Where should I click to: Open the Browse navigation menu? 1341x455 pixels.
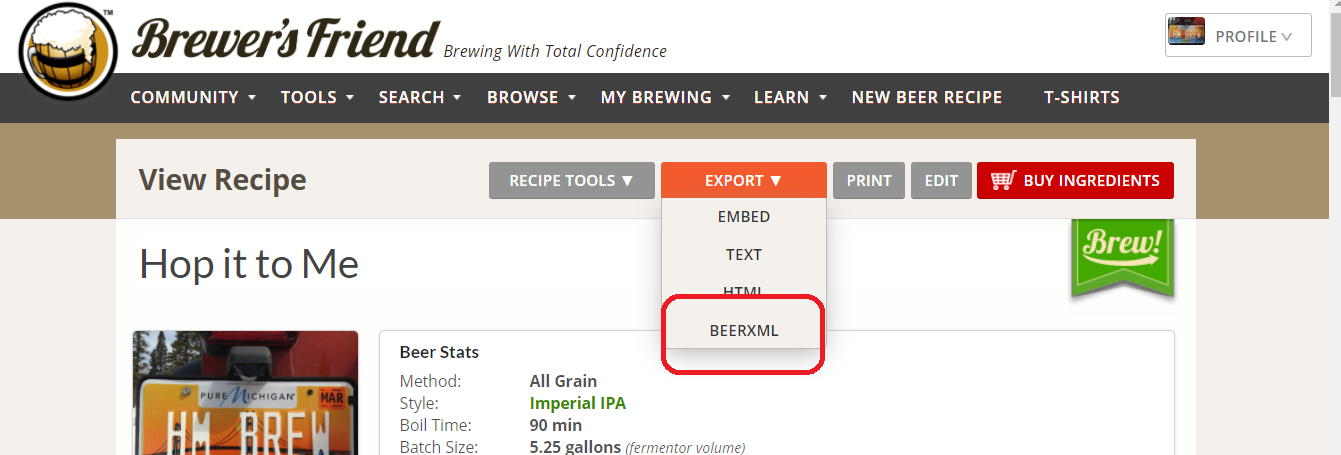[x=530, y=97]
